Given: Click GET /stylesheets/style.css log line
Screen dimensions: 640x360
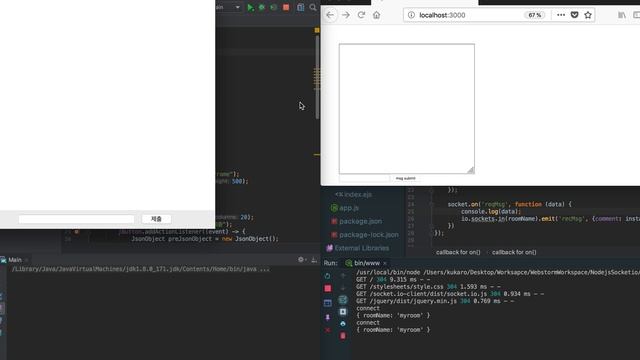Looking at the screenshot, I should coord(428,287).
